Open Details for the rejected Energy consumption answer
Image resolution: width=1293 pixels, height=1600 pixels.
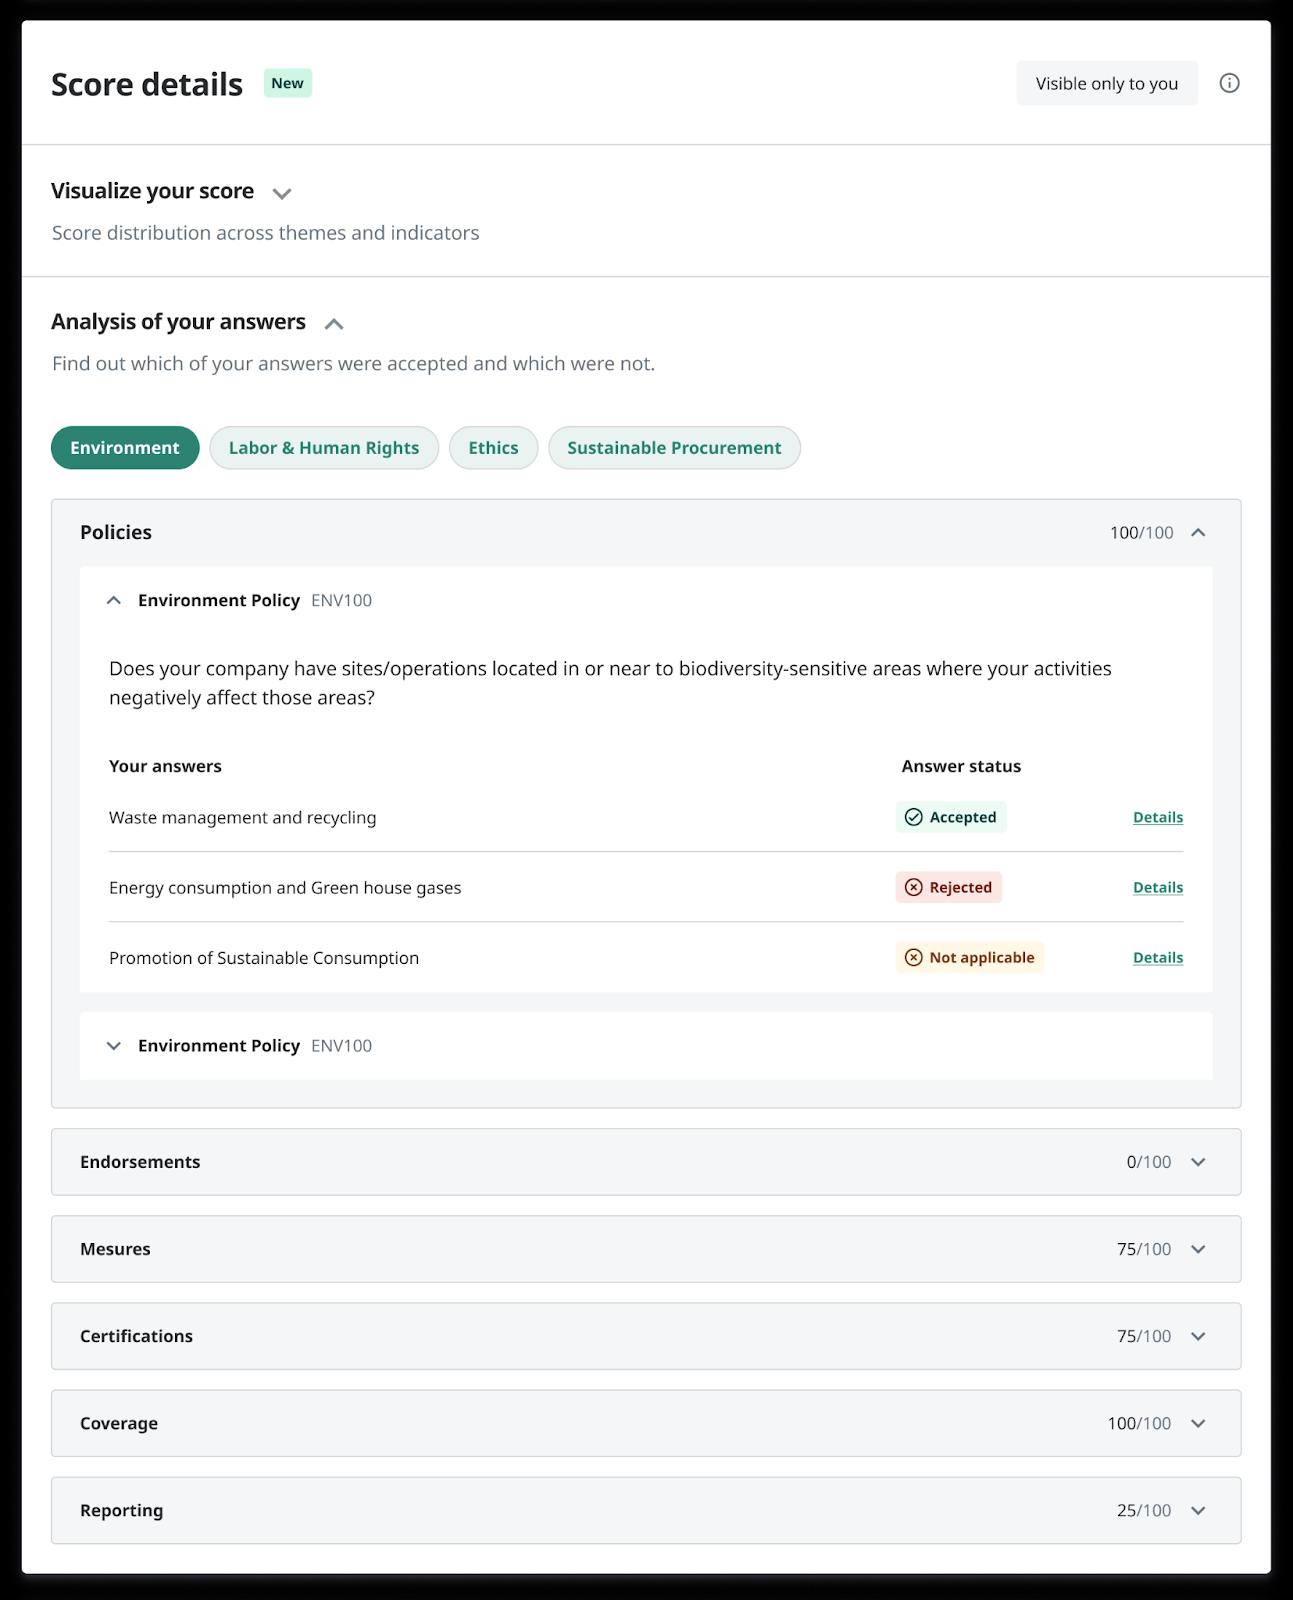[x=1157, y=887]
